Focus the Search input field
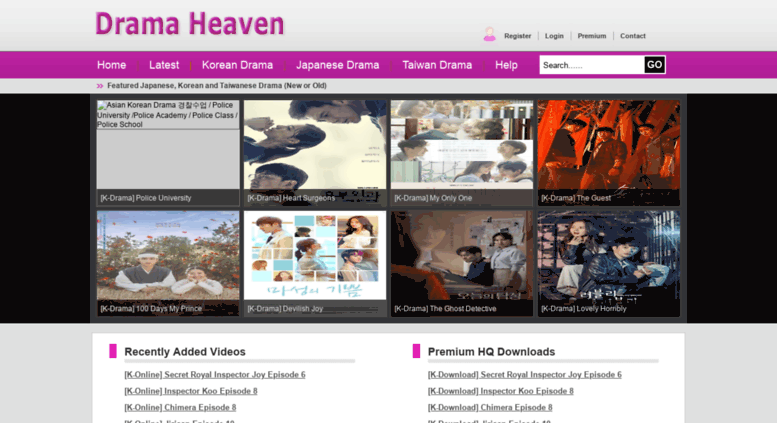777x423 pixels. tap(592, 65)
